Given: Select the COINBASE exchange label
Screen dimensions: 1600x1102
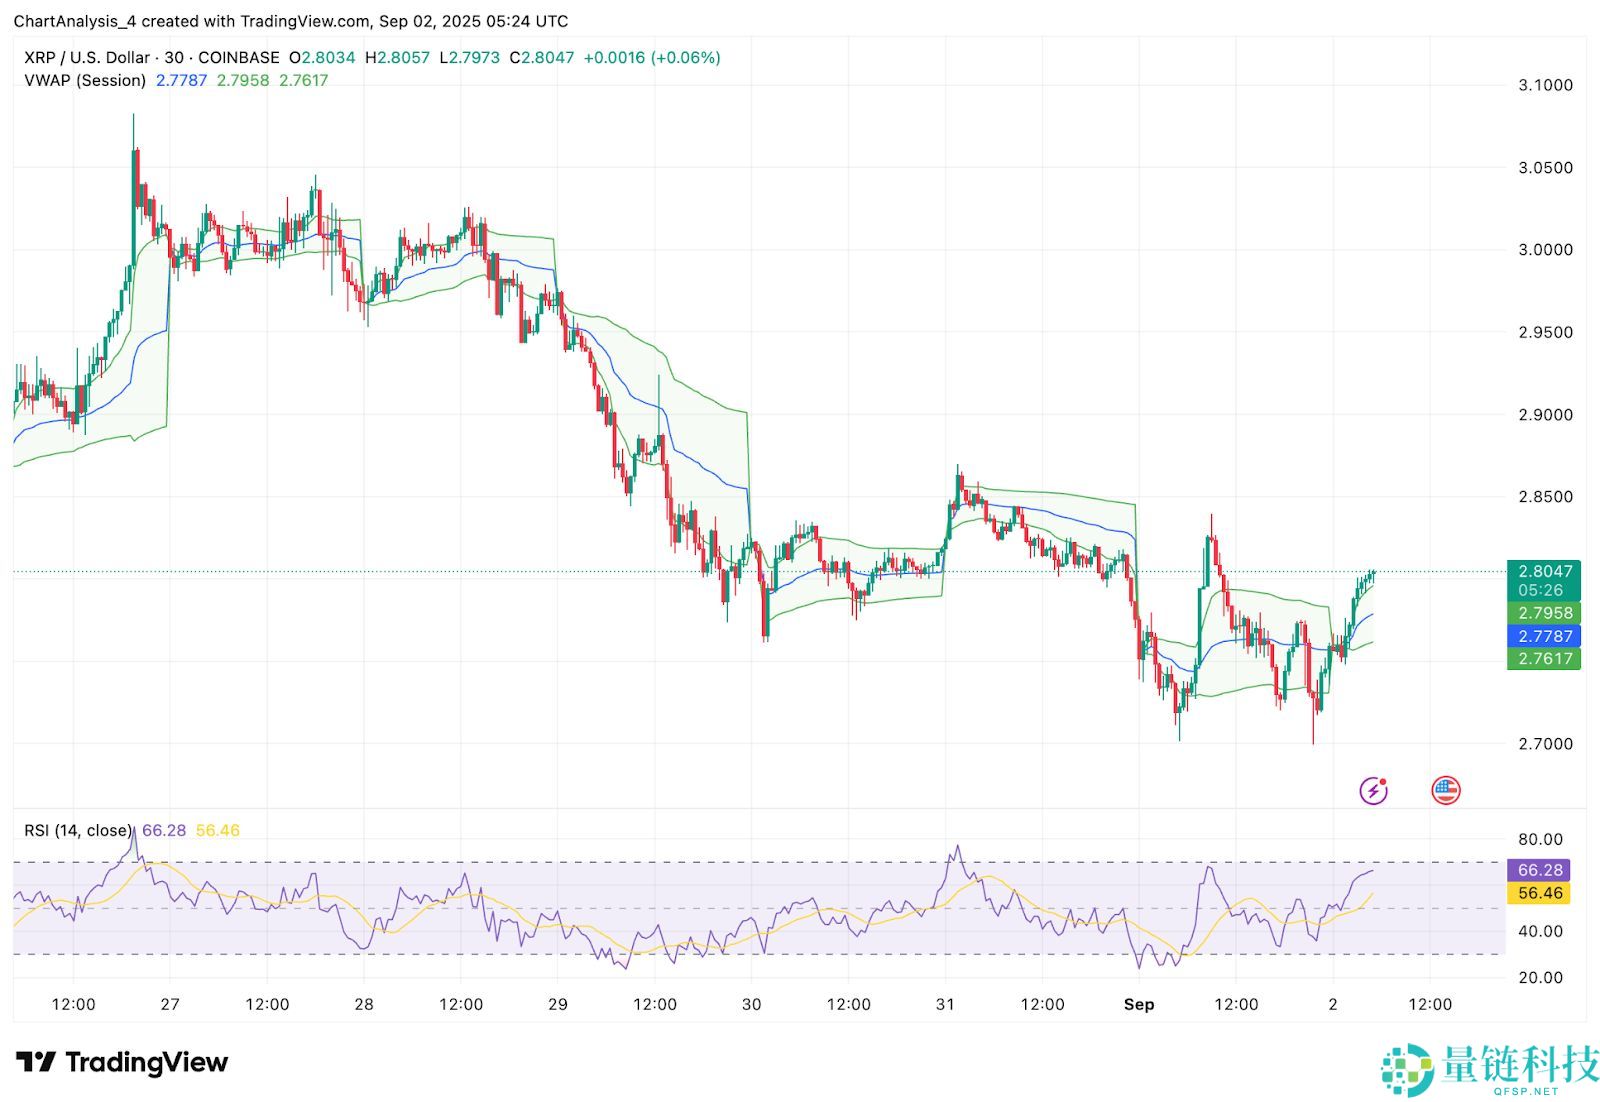Looking at the screenshot, I should pyautogui.click(x=239, y=58).
